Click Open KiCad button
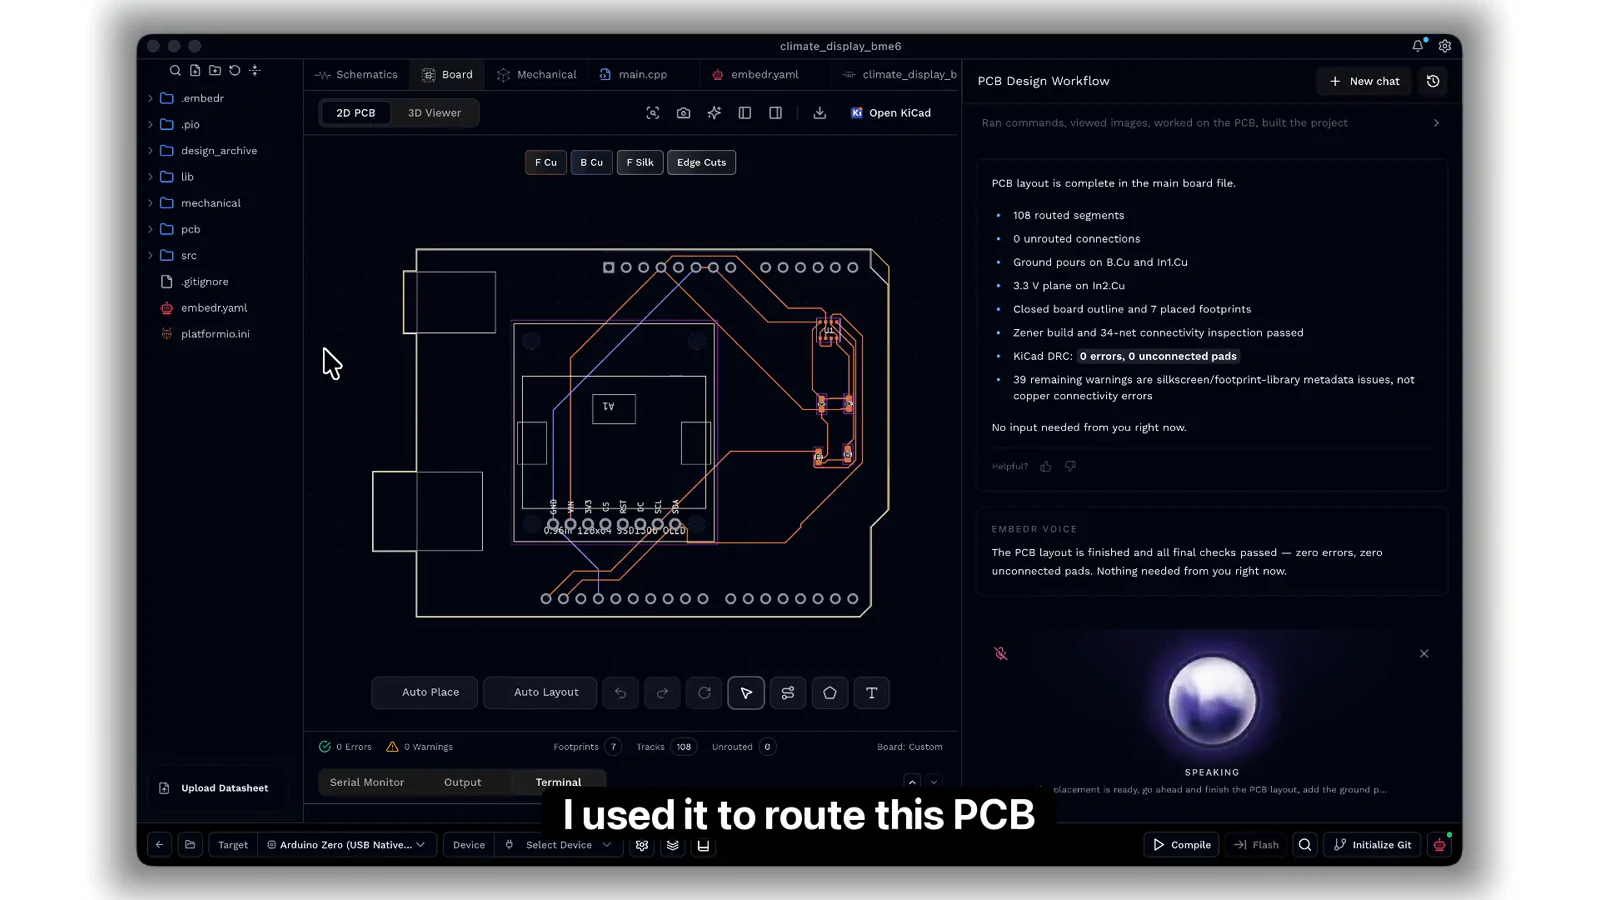The height and width of the screenshot is (900, 1600). [891, 113]
